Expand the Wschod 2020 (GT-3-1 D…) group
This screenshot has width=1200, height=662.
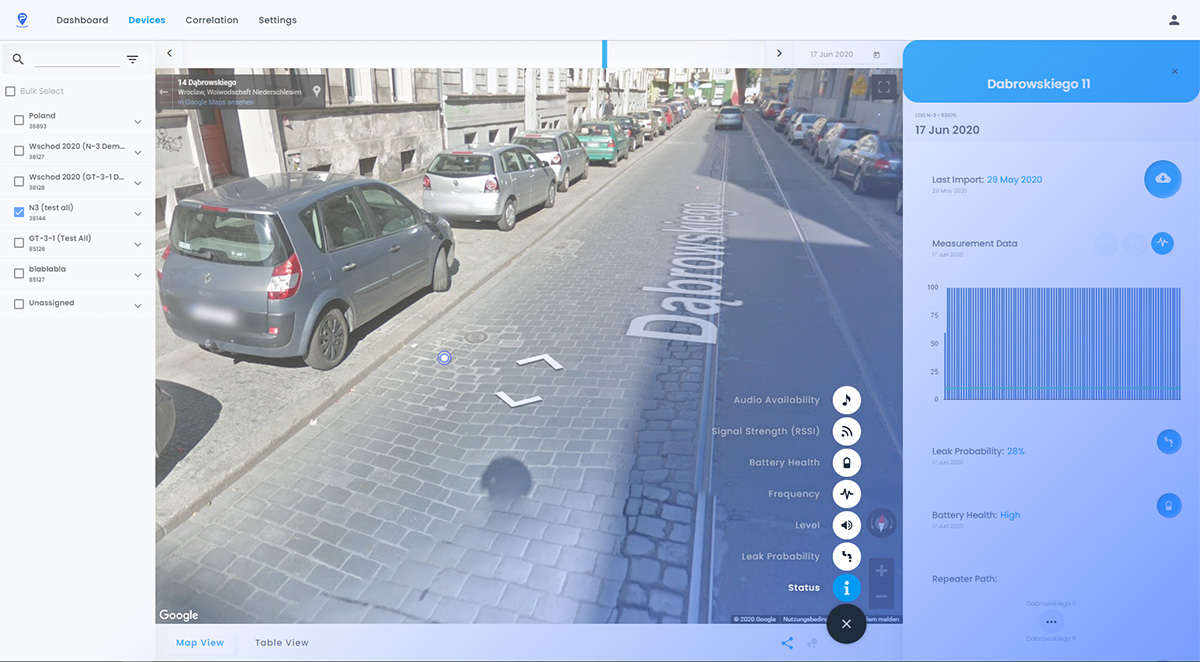(x=138, y=183)
